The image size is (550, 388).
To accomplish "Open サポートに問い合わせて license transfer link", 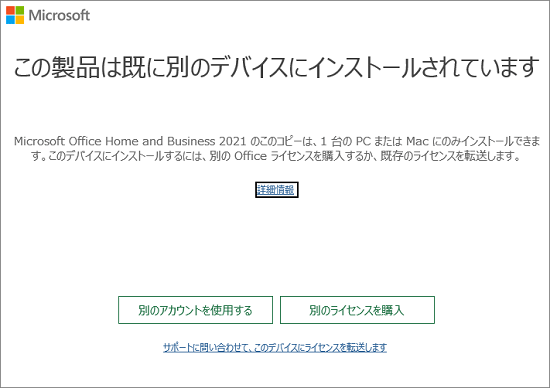I will pyautogui.click(x=275, y=348).
